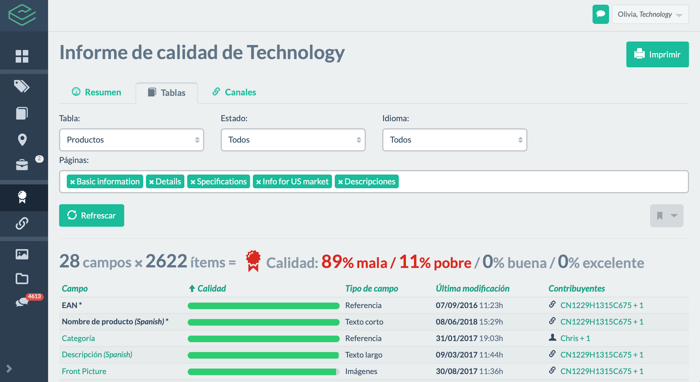Open the products tags icon in sidebar
The width and height of the screenshot is (700, 382).
(21, 86)
